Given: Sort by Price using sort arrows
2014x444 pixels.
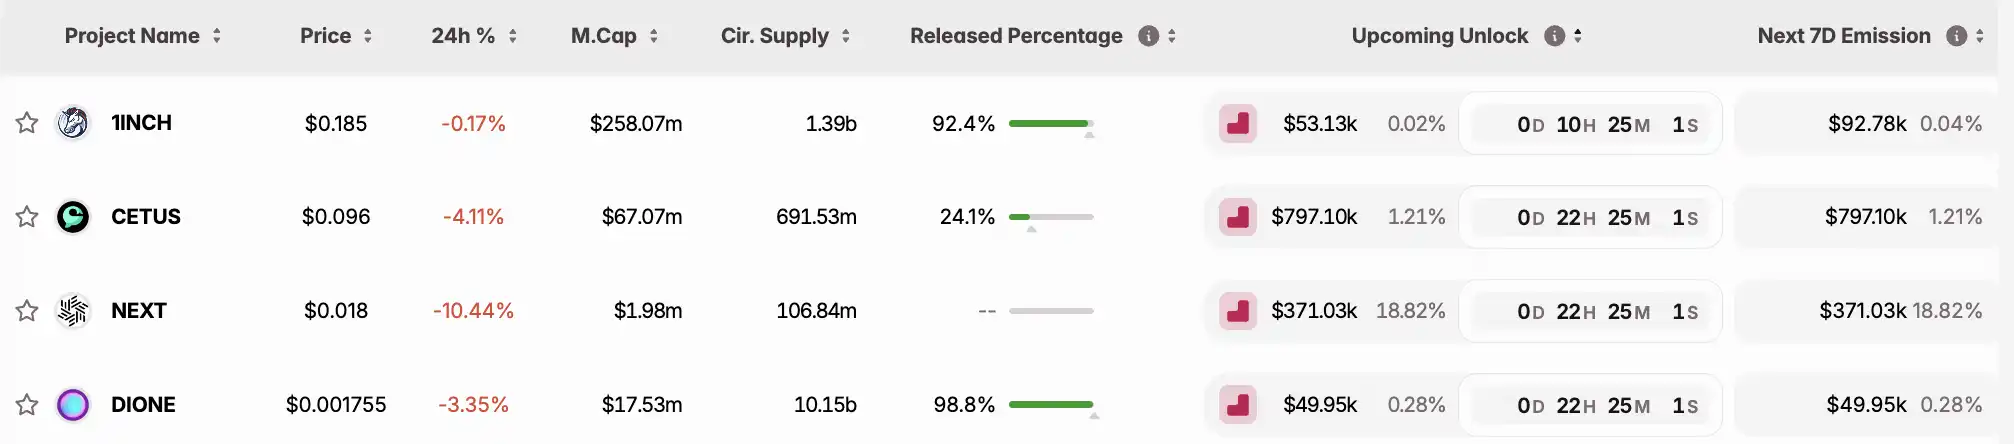Looking at the screenshot, I should click(x=368, y=36).
